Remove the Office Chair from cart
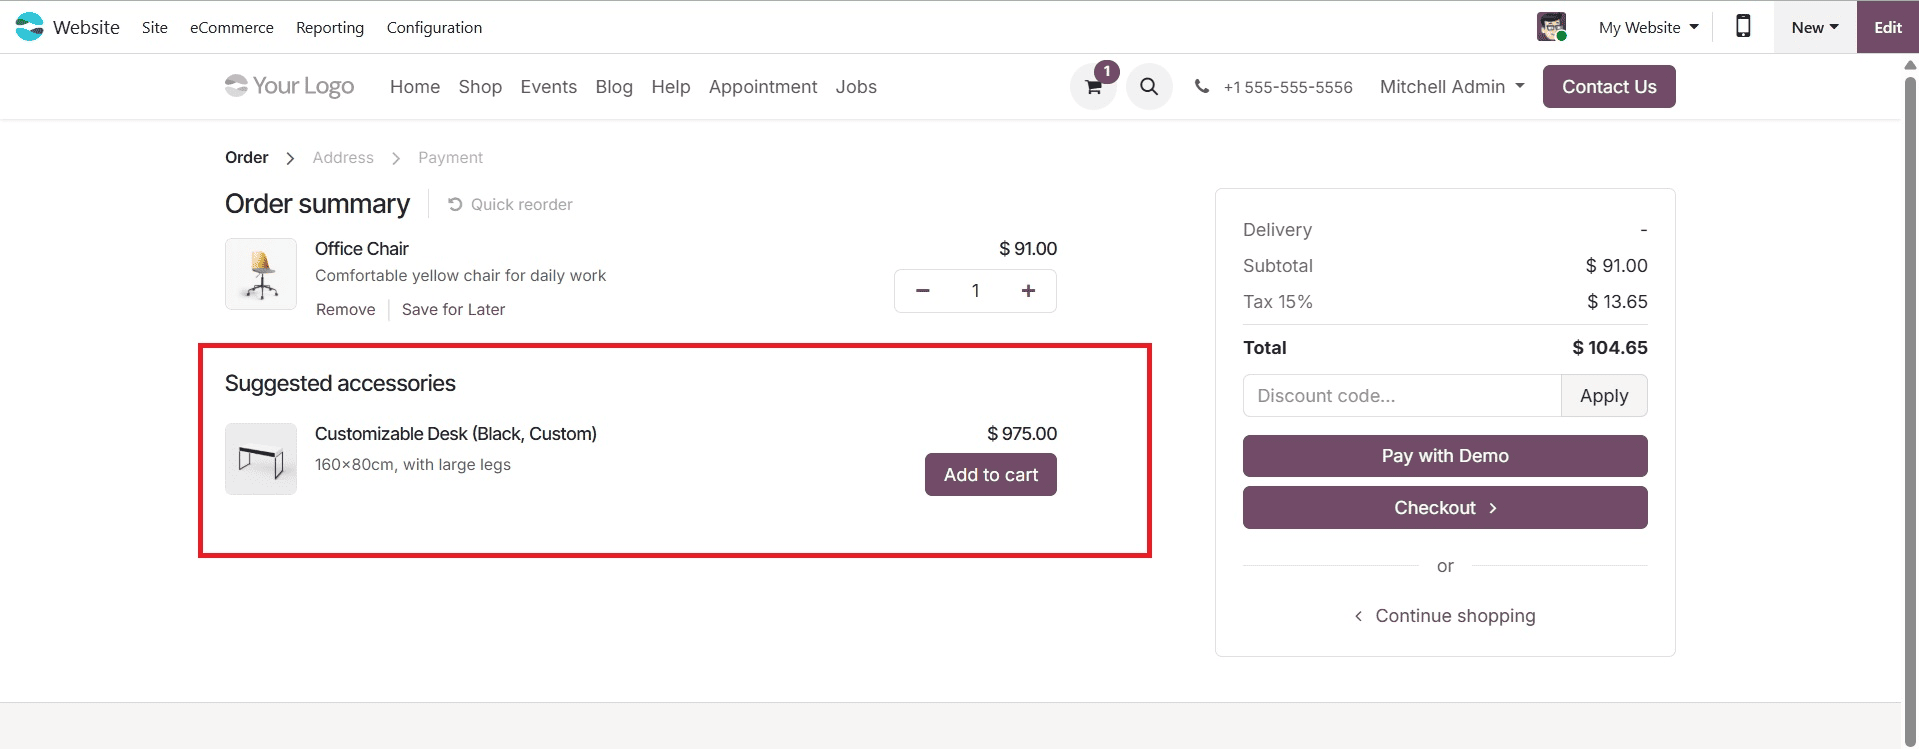The image size is (1919, 749). [x=345, y=309]
